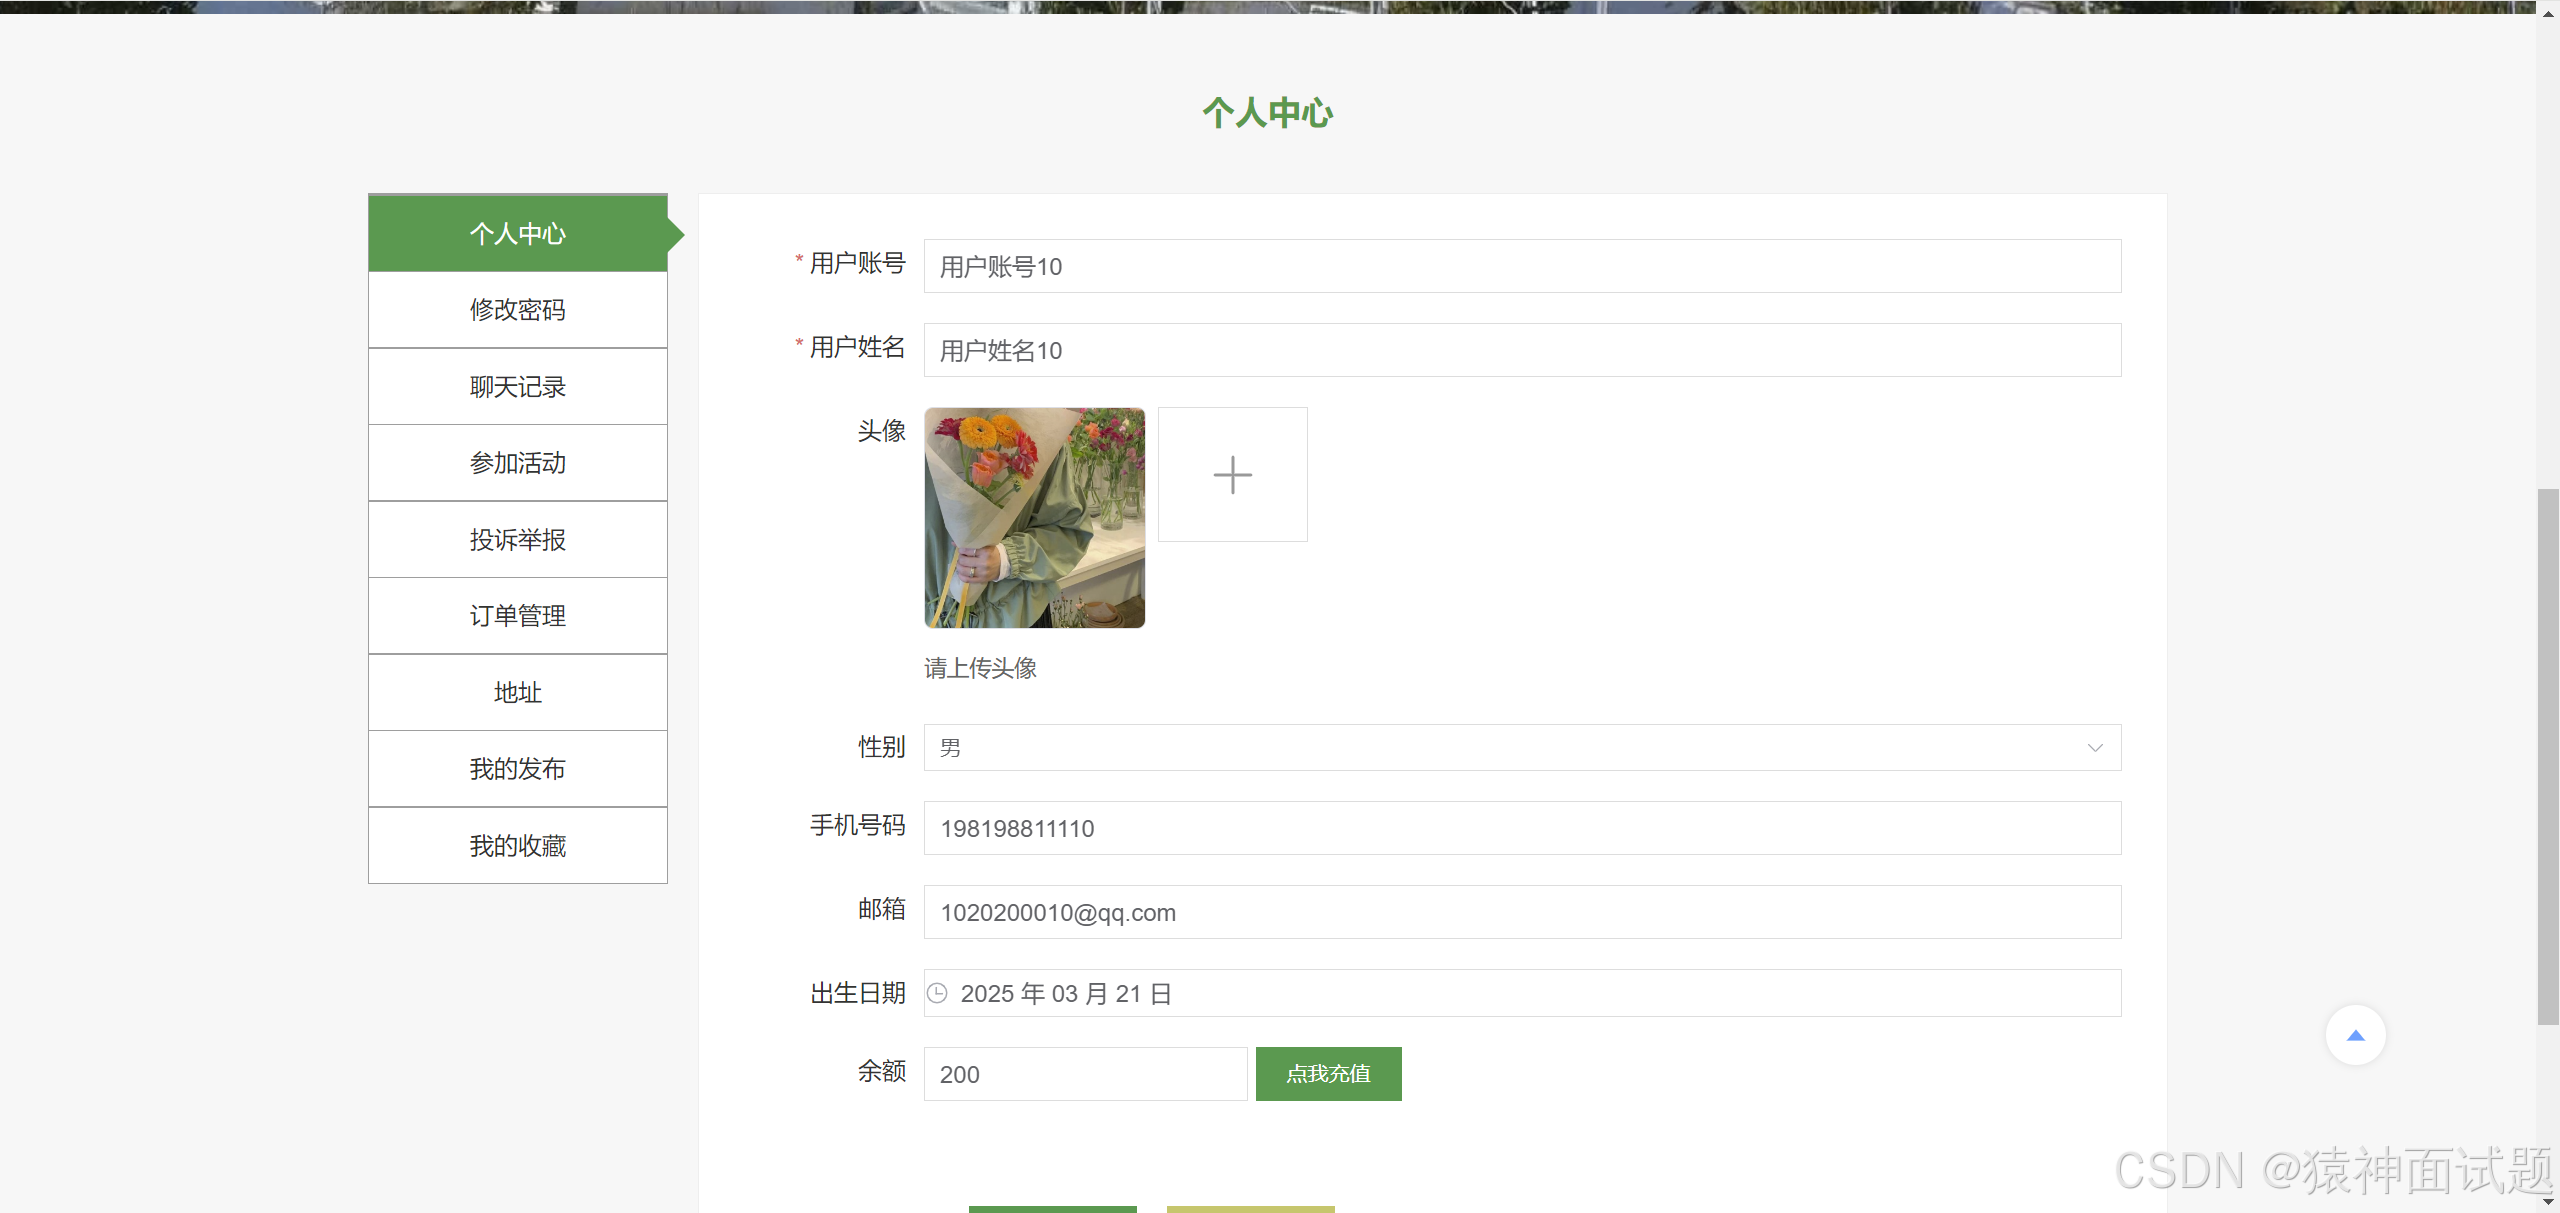Click the page vertical scrollbar thumb
This screenshot has width=2560, height=1213.
(2548, 755)
